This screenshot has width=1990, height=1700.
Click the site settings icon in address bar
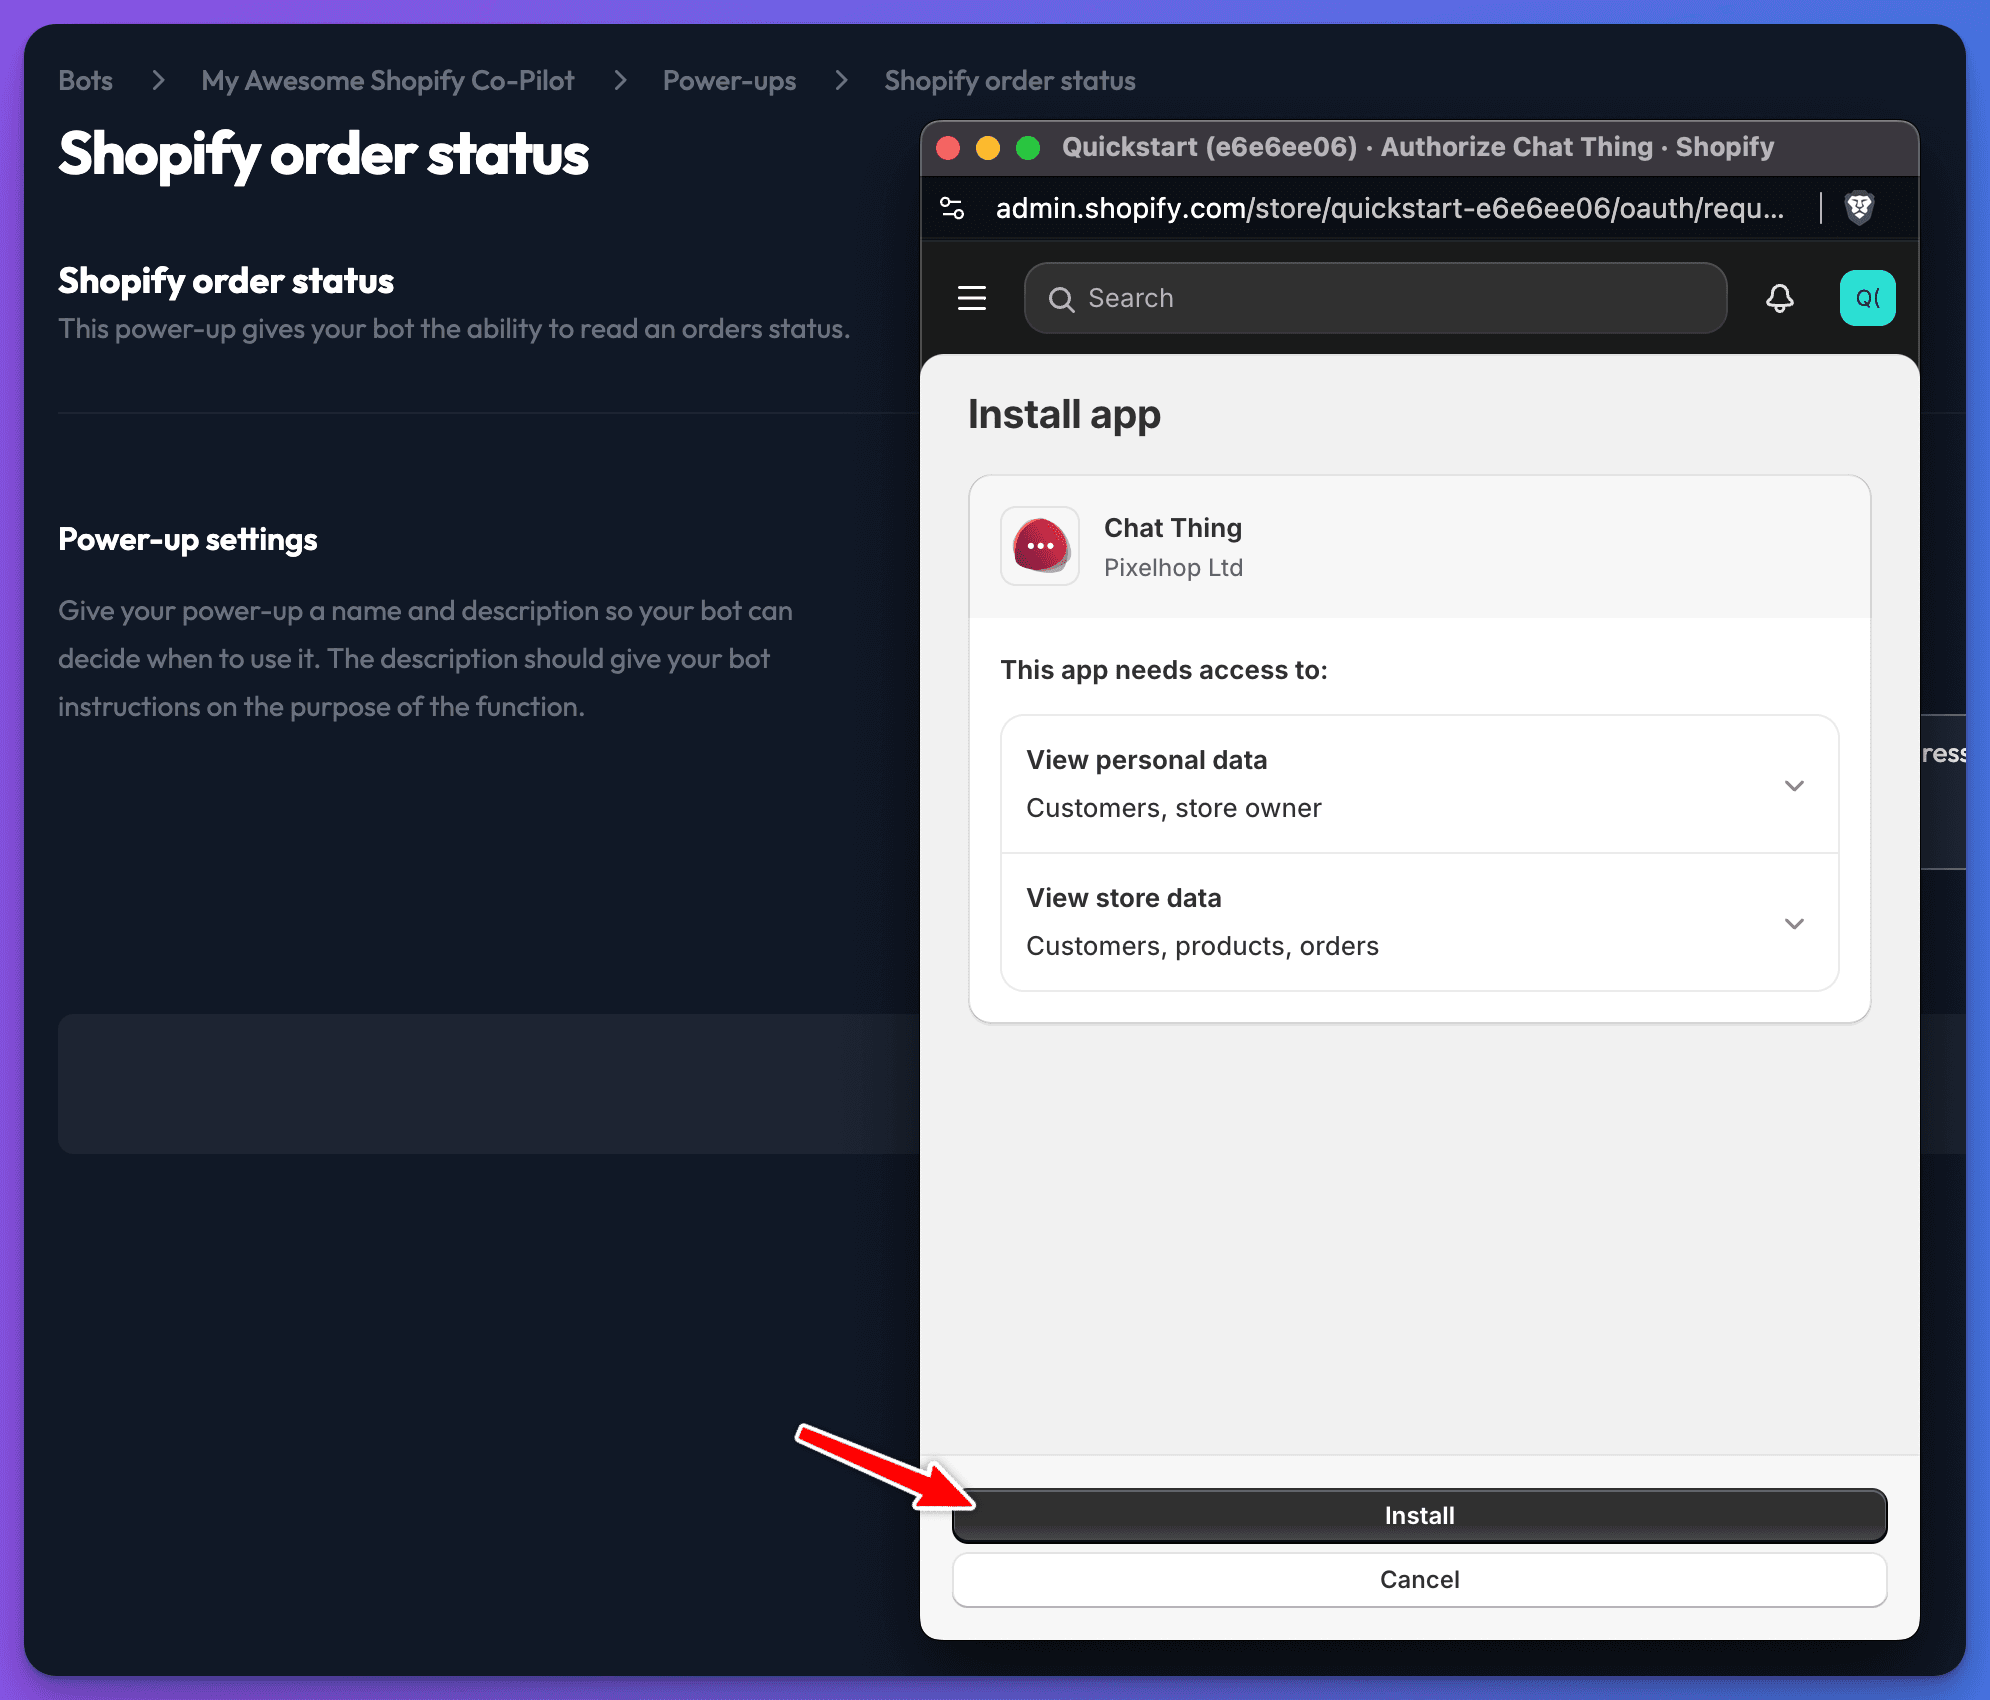coord(952,208)
